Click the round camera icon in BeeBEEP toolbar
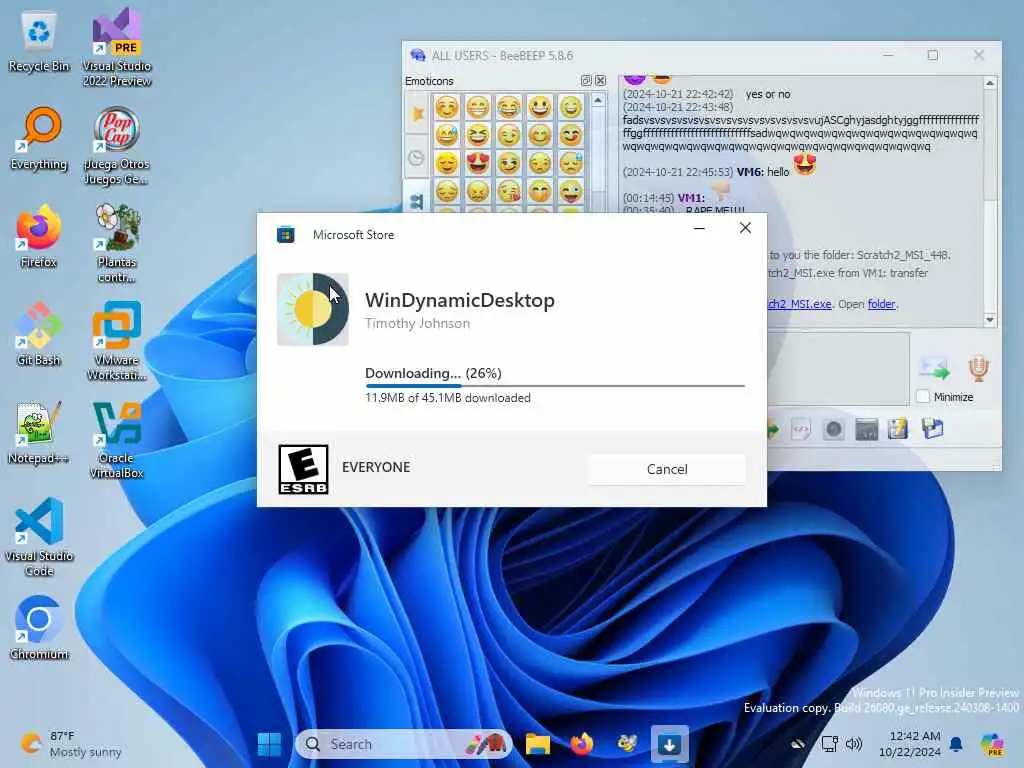This screenshot has height=768, width=1024. click(x=833, y=429)
